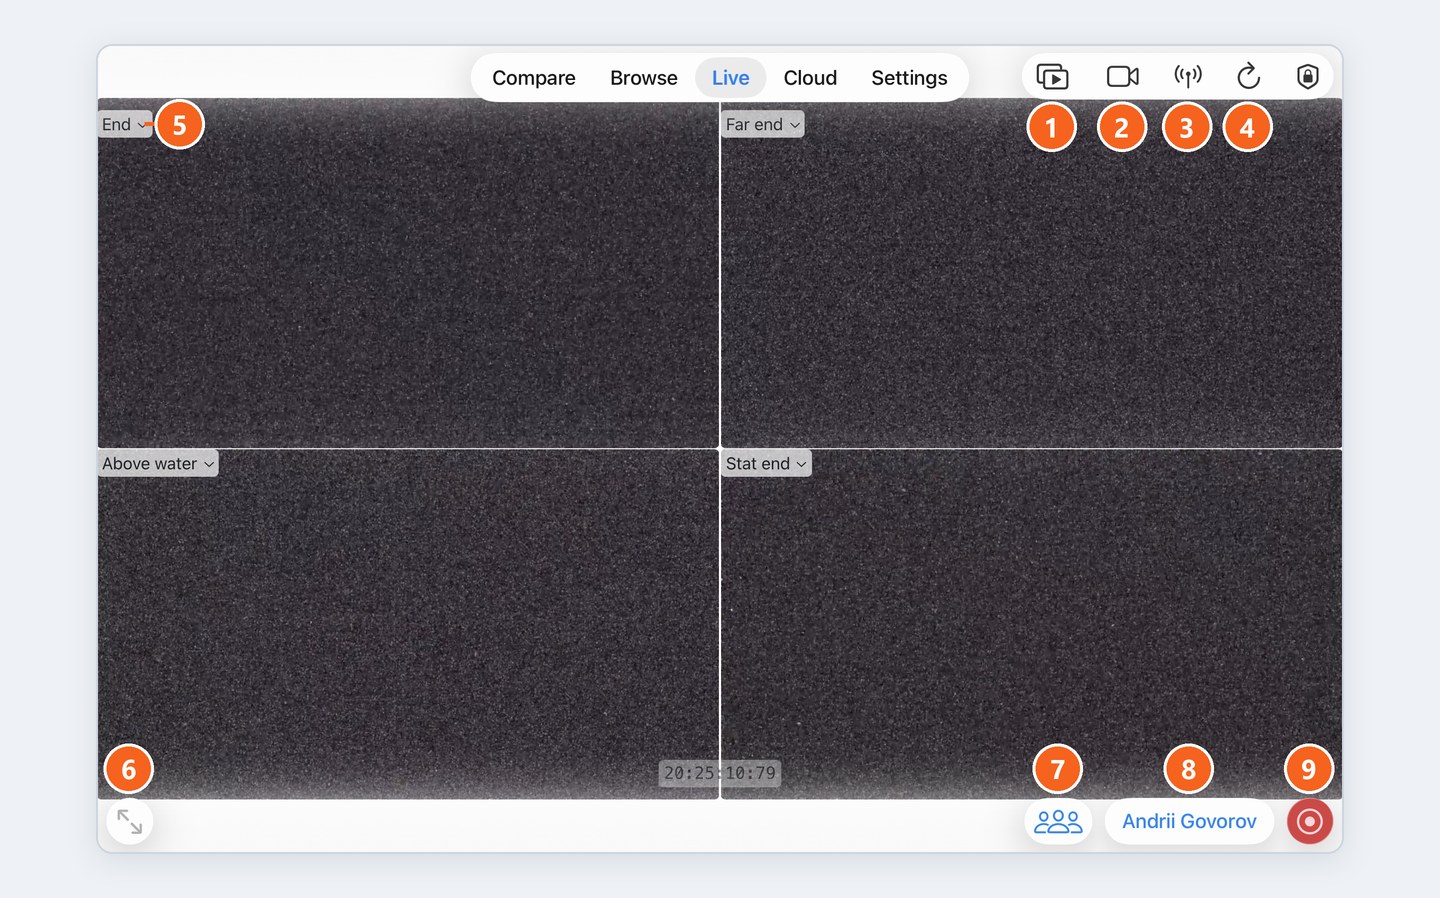Click the broadcast antenna icon
This screenshot has height=898, width=1440.
coord(1187,76)
